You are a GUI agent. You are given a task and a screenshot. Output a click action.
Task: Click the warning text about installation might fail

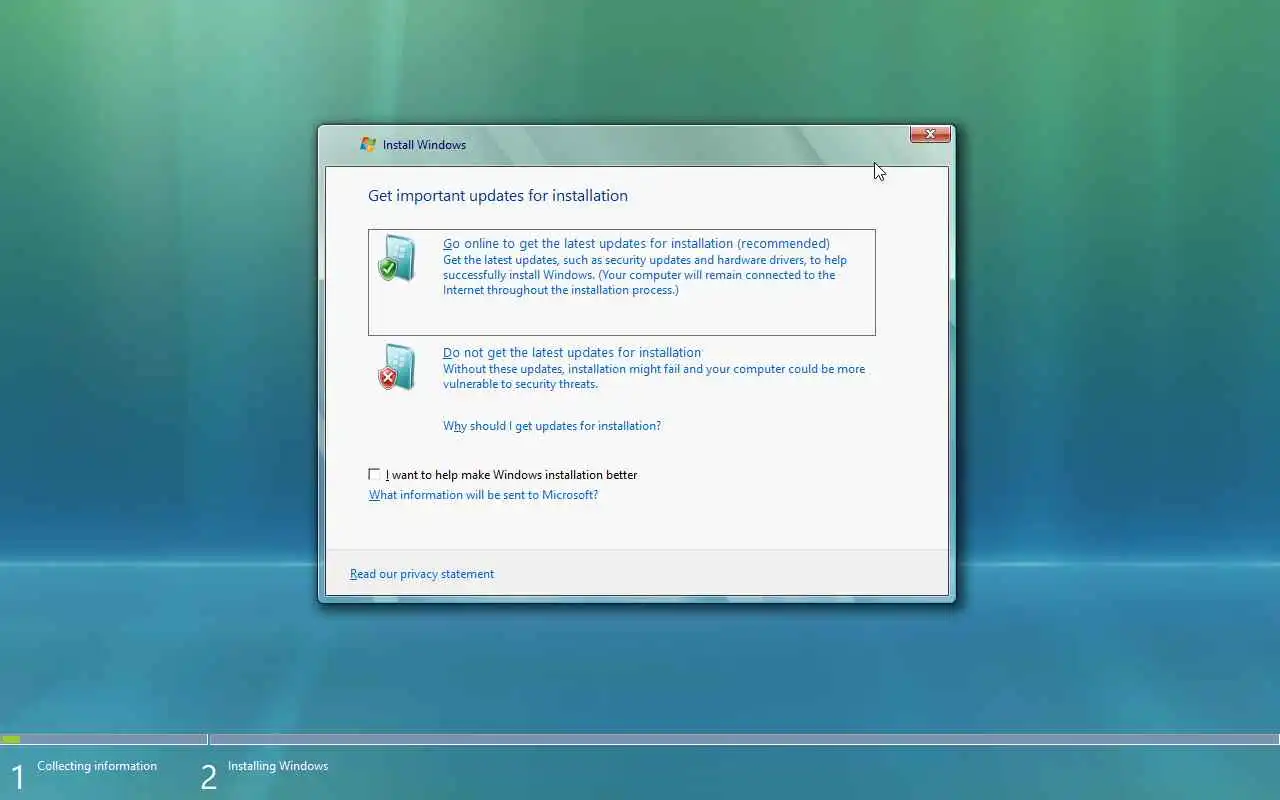click(x=654, y=376)
